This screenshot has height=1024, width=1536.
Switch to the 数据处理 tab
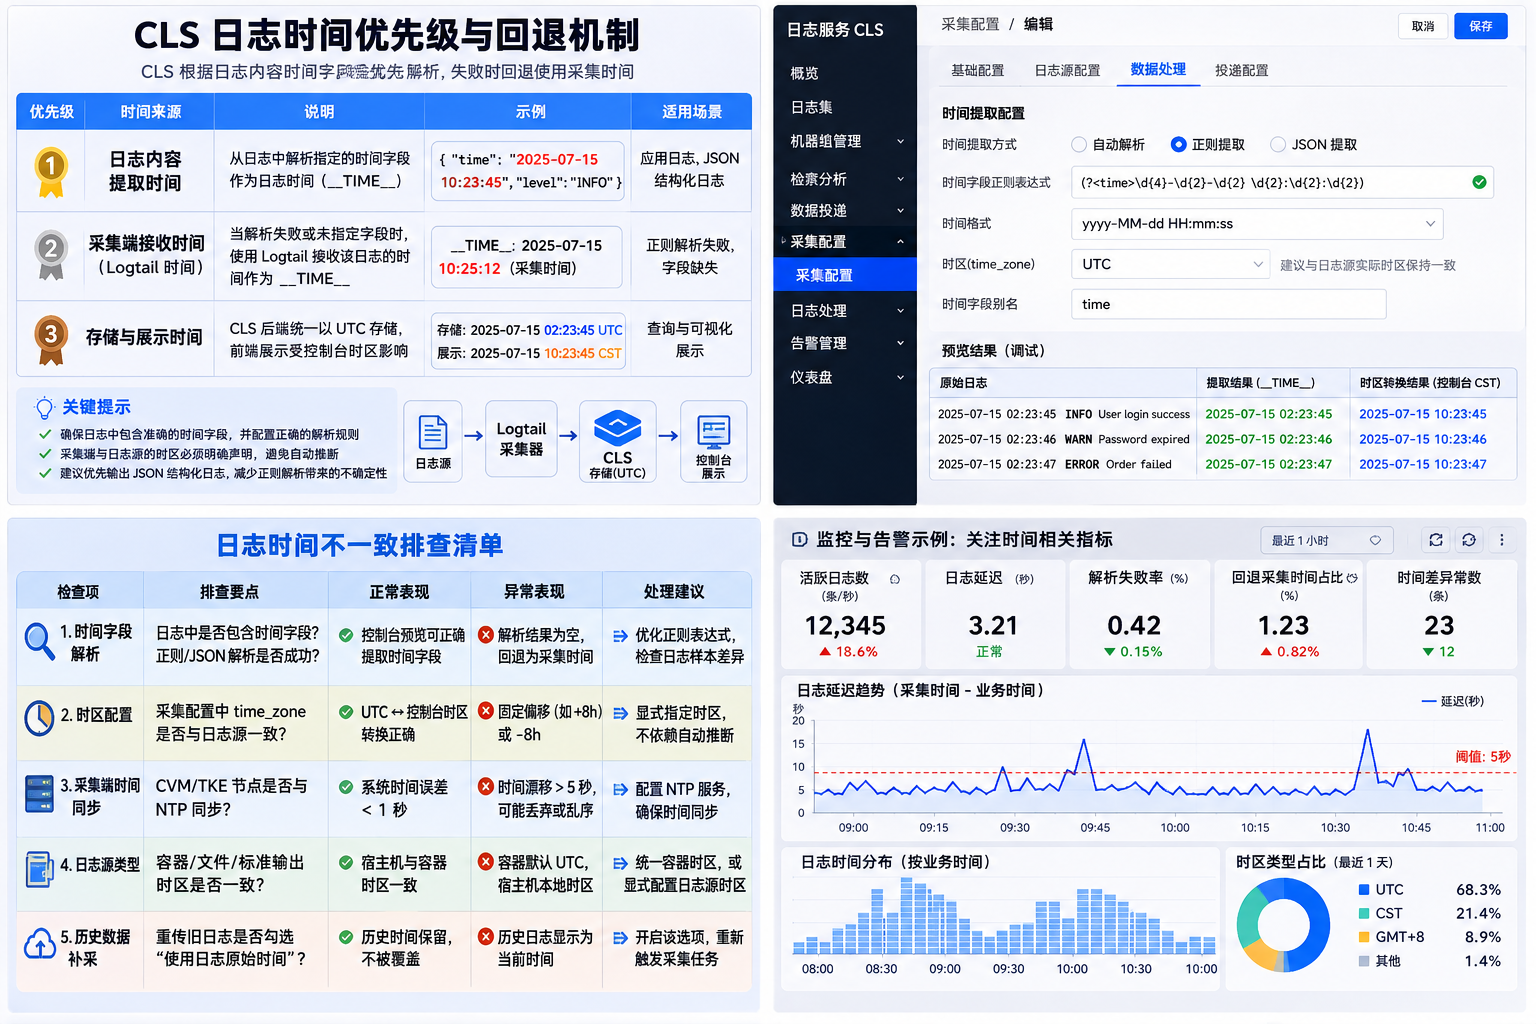1158,69
